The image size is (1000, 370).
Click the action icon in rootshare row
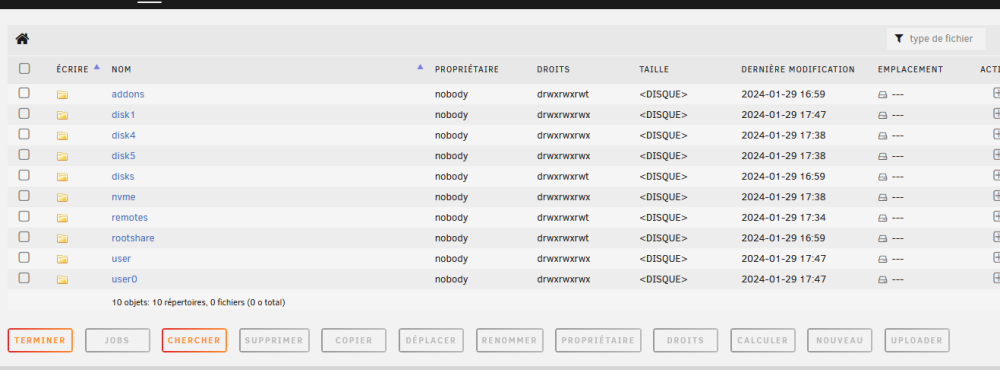tap(996, 237)
